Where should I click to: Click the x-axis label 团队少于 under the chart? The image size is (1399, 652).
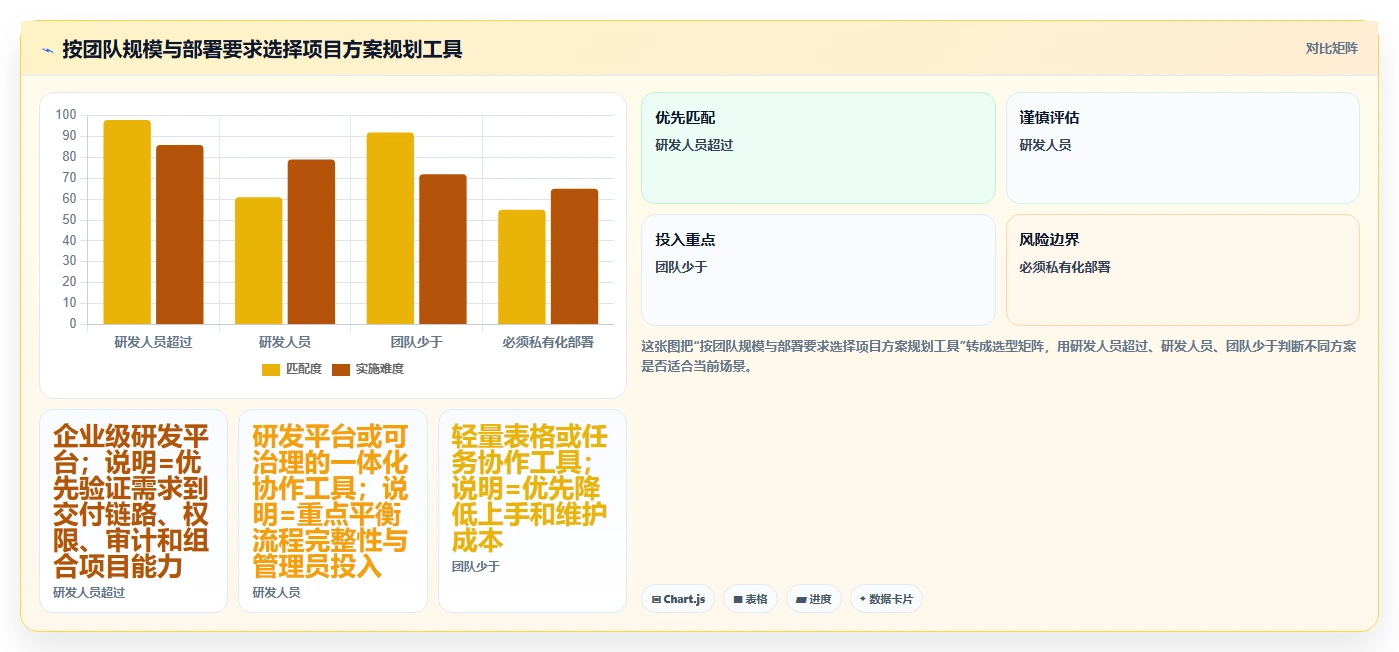[416, 342]
